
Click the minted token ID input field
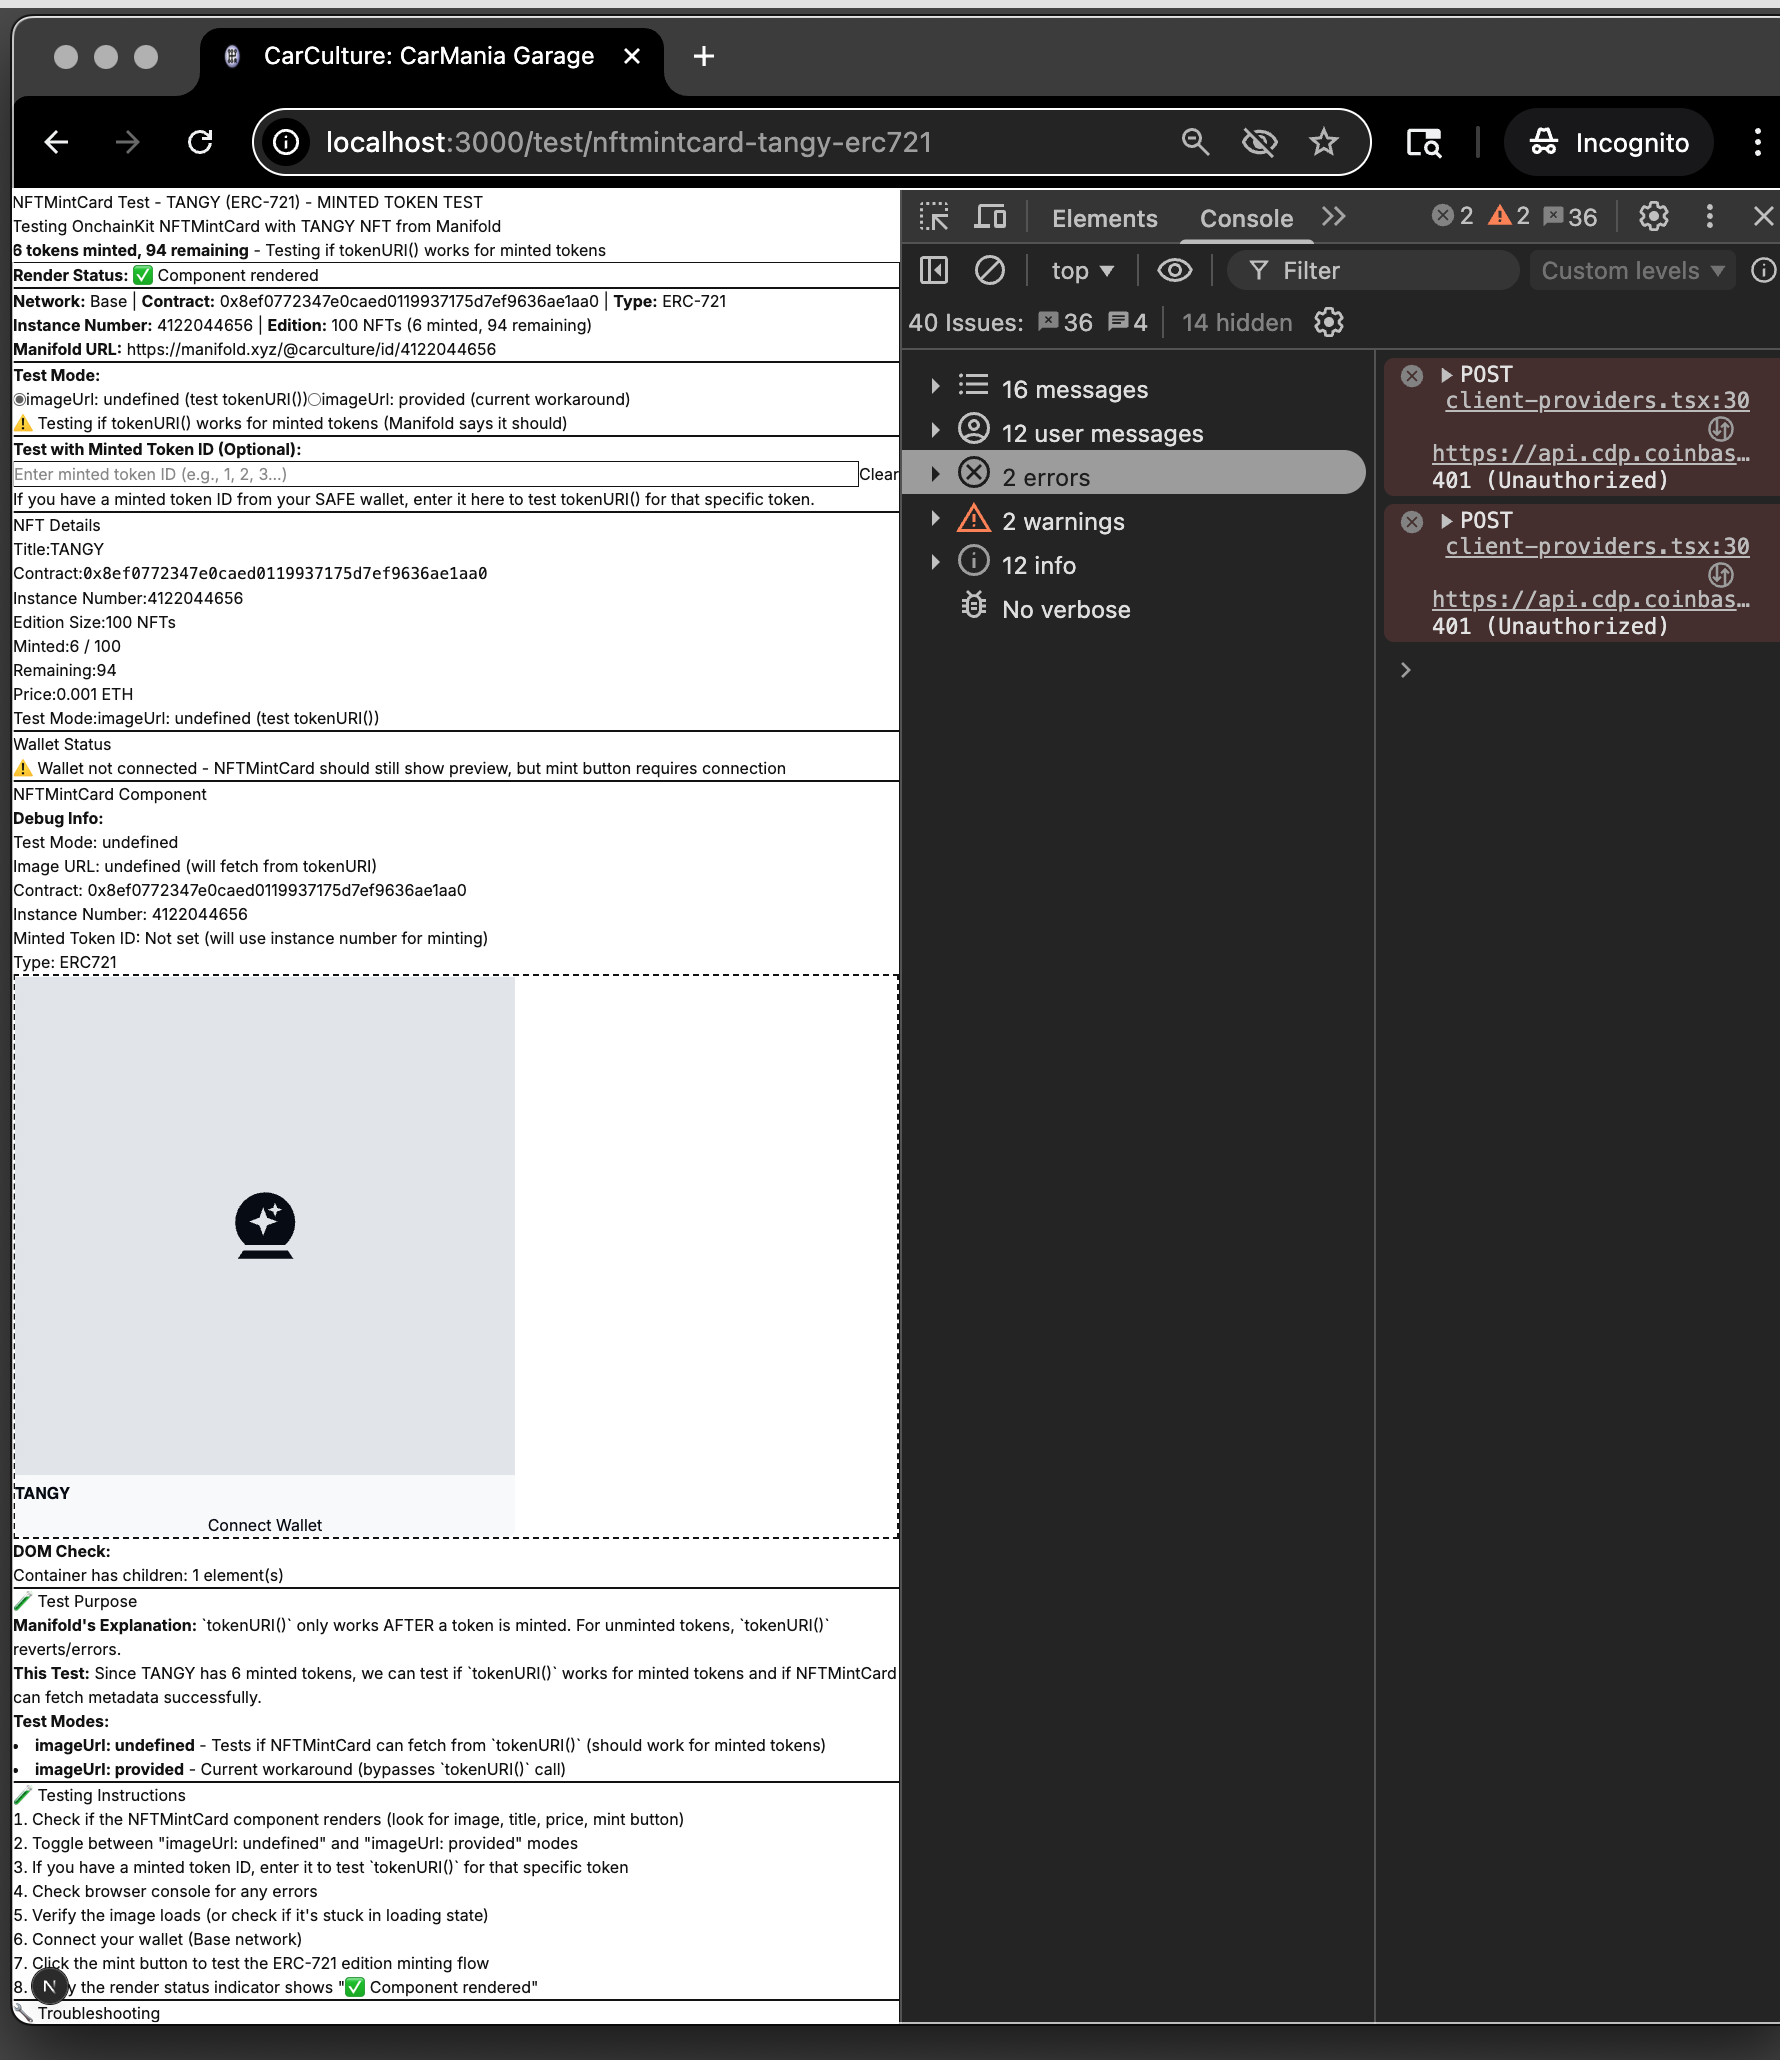point(435,474)
